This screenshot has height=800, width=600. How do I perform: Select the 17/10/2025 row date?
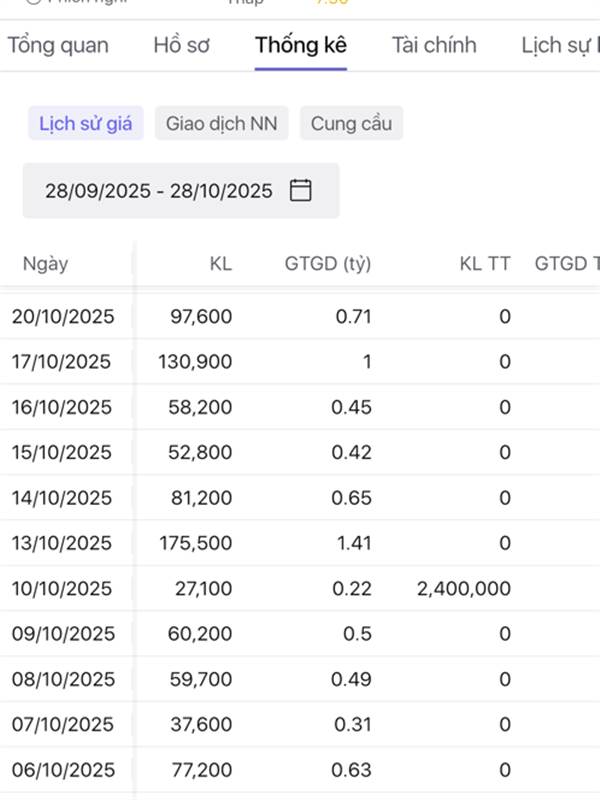click(63, 362)
